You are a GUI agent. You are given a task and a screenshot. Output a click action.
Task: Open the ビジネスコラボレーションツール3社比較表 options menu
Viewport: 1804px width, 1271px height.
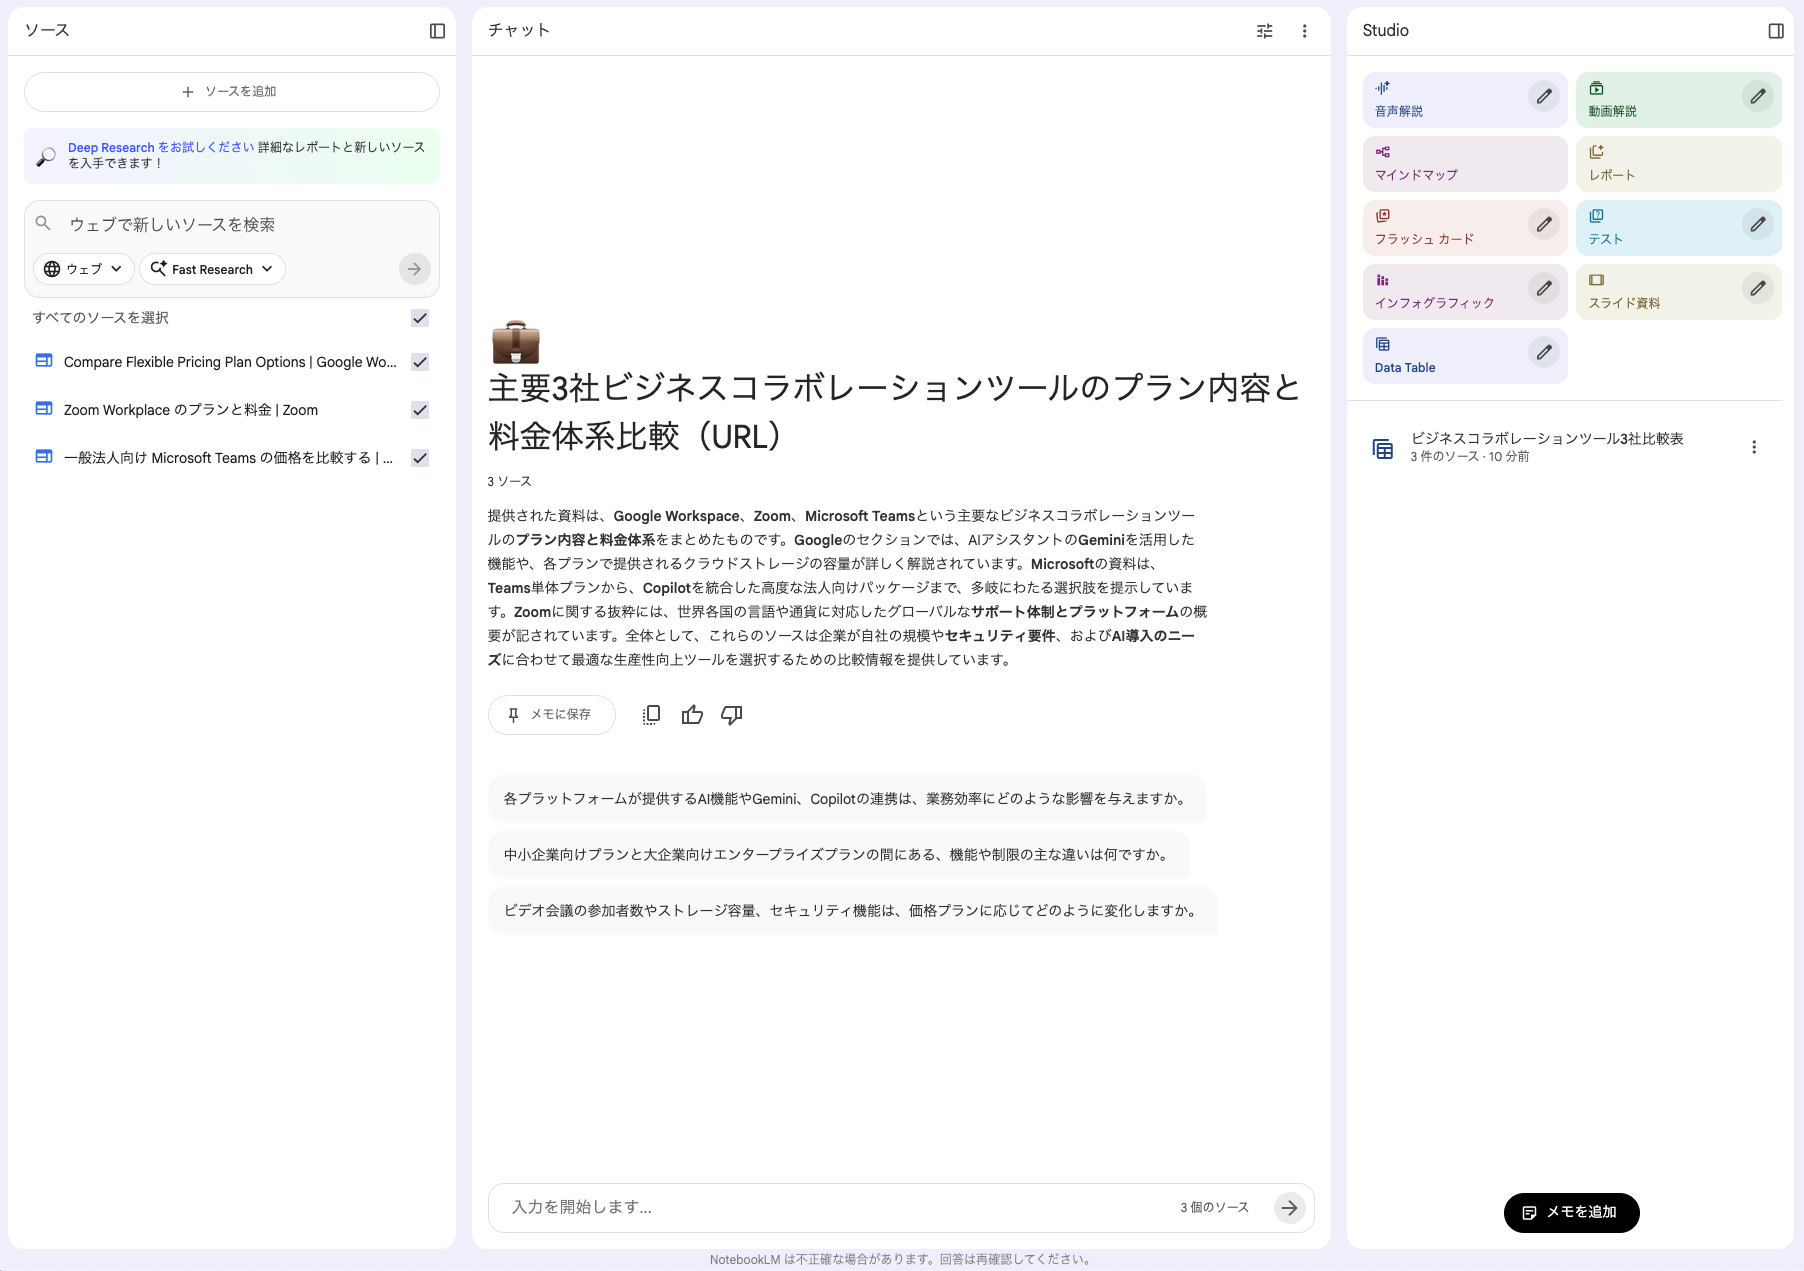(x=1753, y=447)
